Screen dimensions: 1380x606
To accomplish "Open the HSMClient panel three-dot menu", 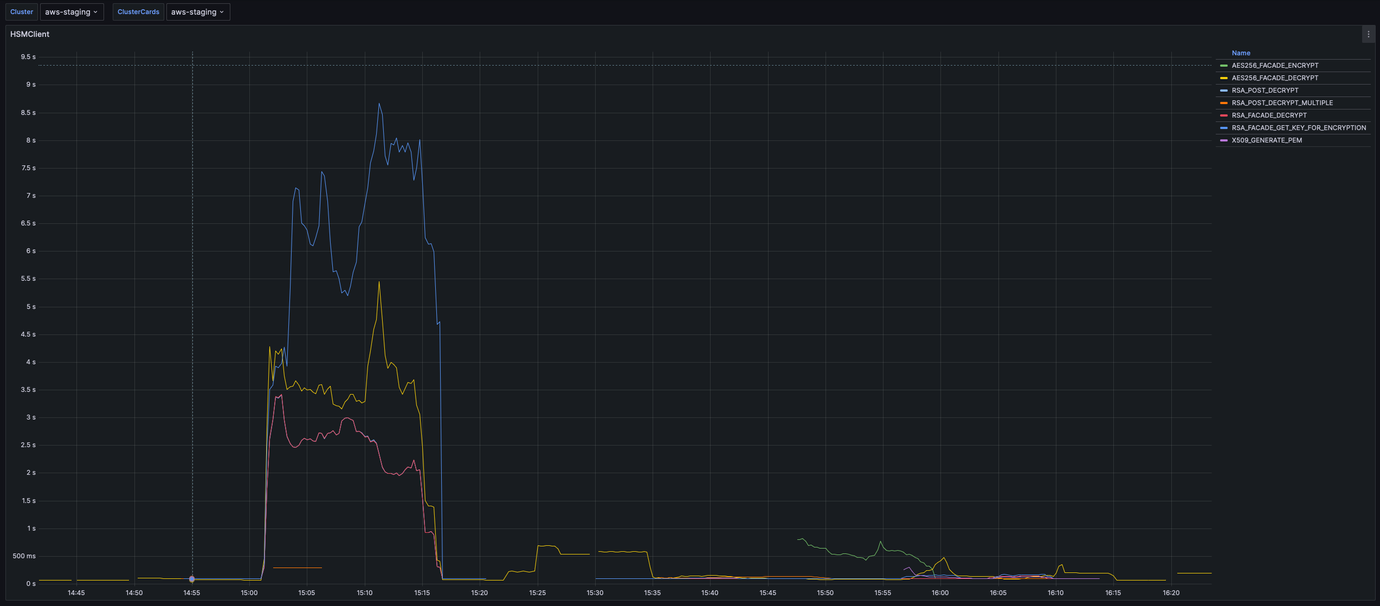I will tap(1368, 34).
